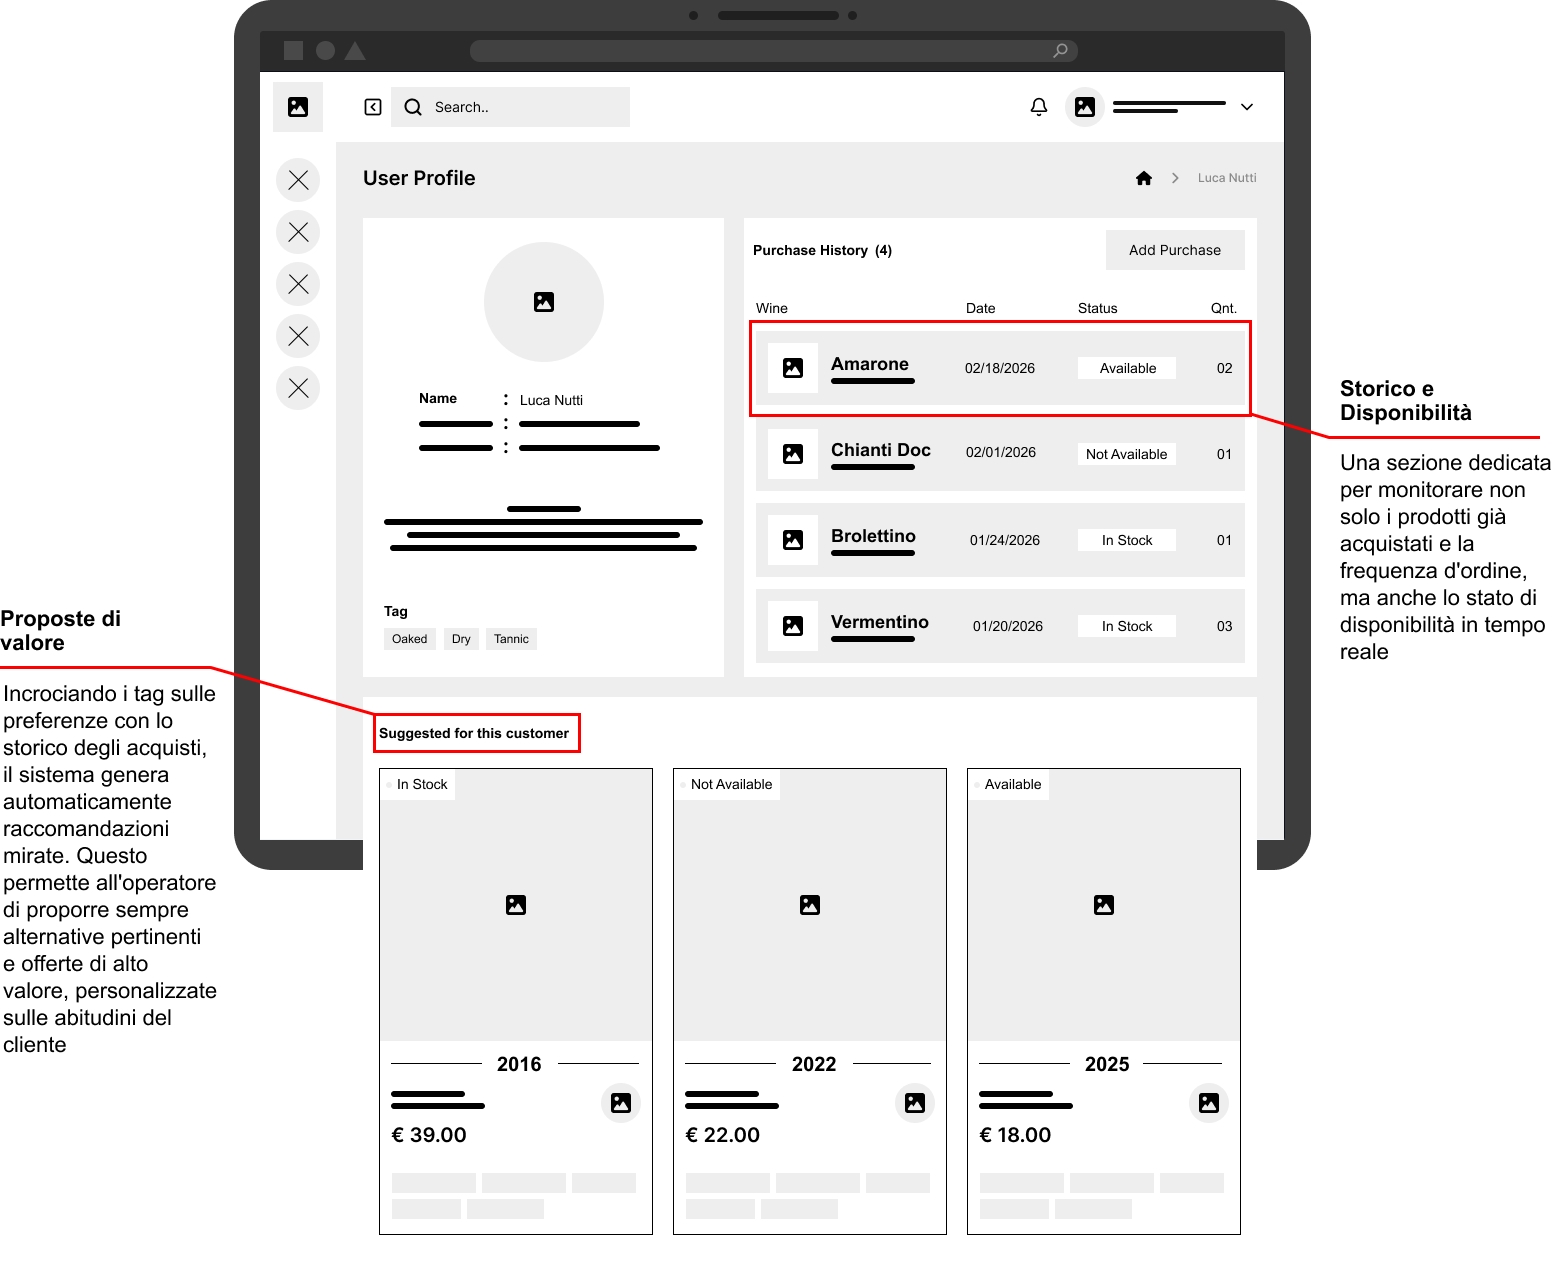Viewport: 1560px width, 1275px height.
Task: Select the Amarone wine name
Action: [870, 364]
